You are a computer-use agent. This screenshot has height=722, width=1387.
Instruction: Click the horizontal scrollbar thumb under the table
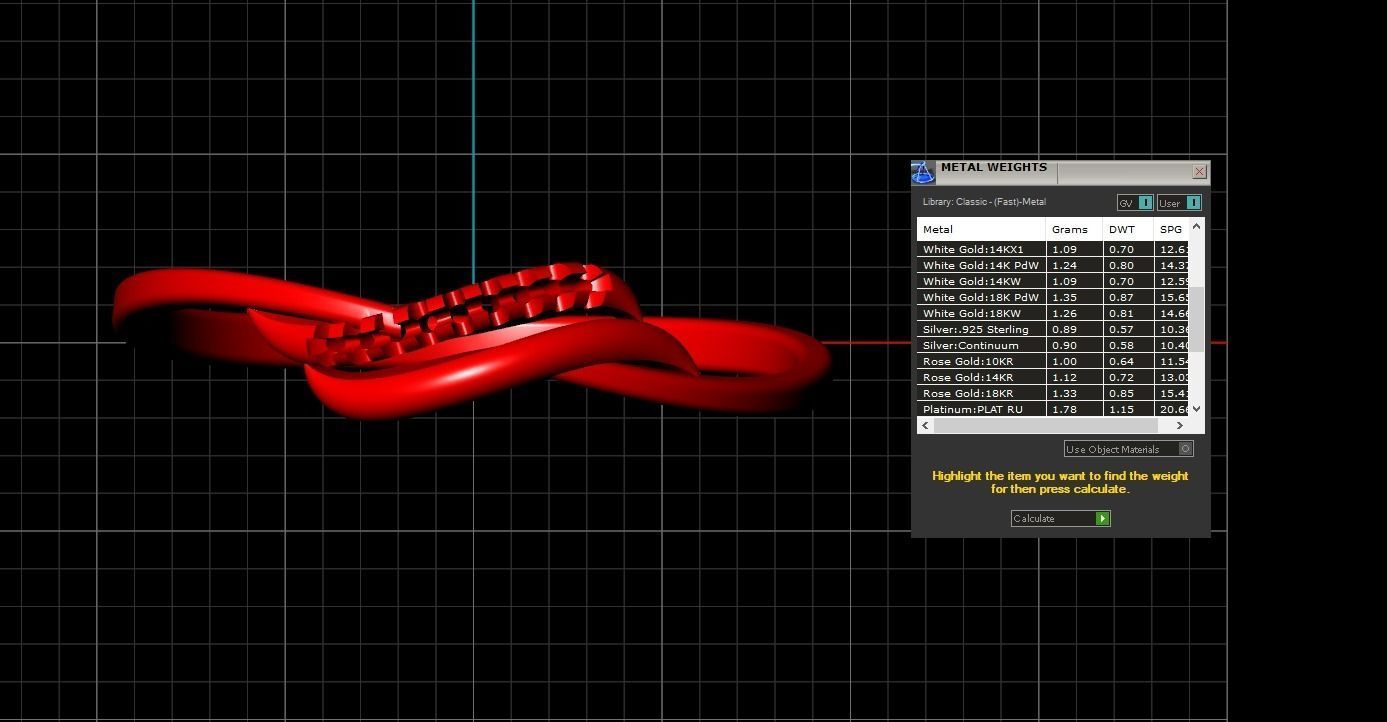tap(1045, 425)
